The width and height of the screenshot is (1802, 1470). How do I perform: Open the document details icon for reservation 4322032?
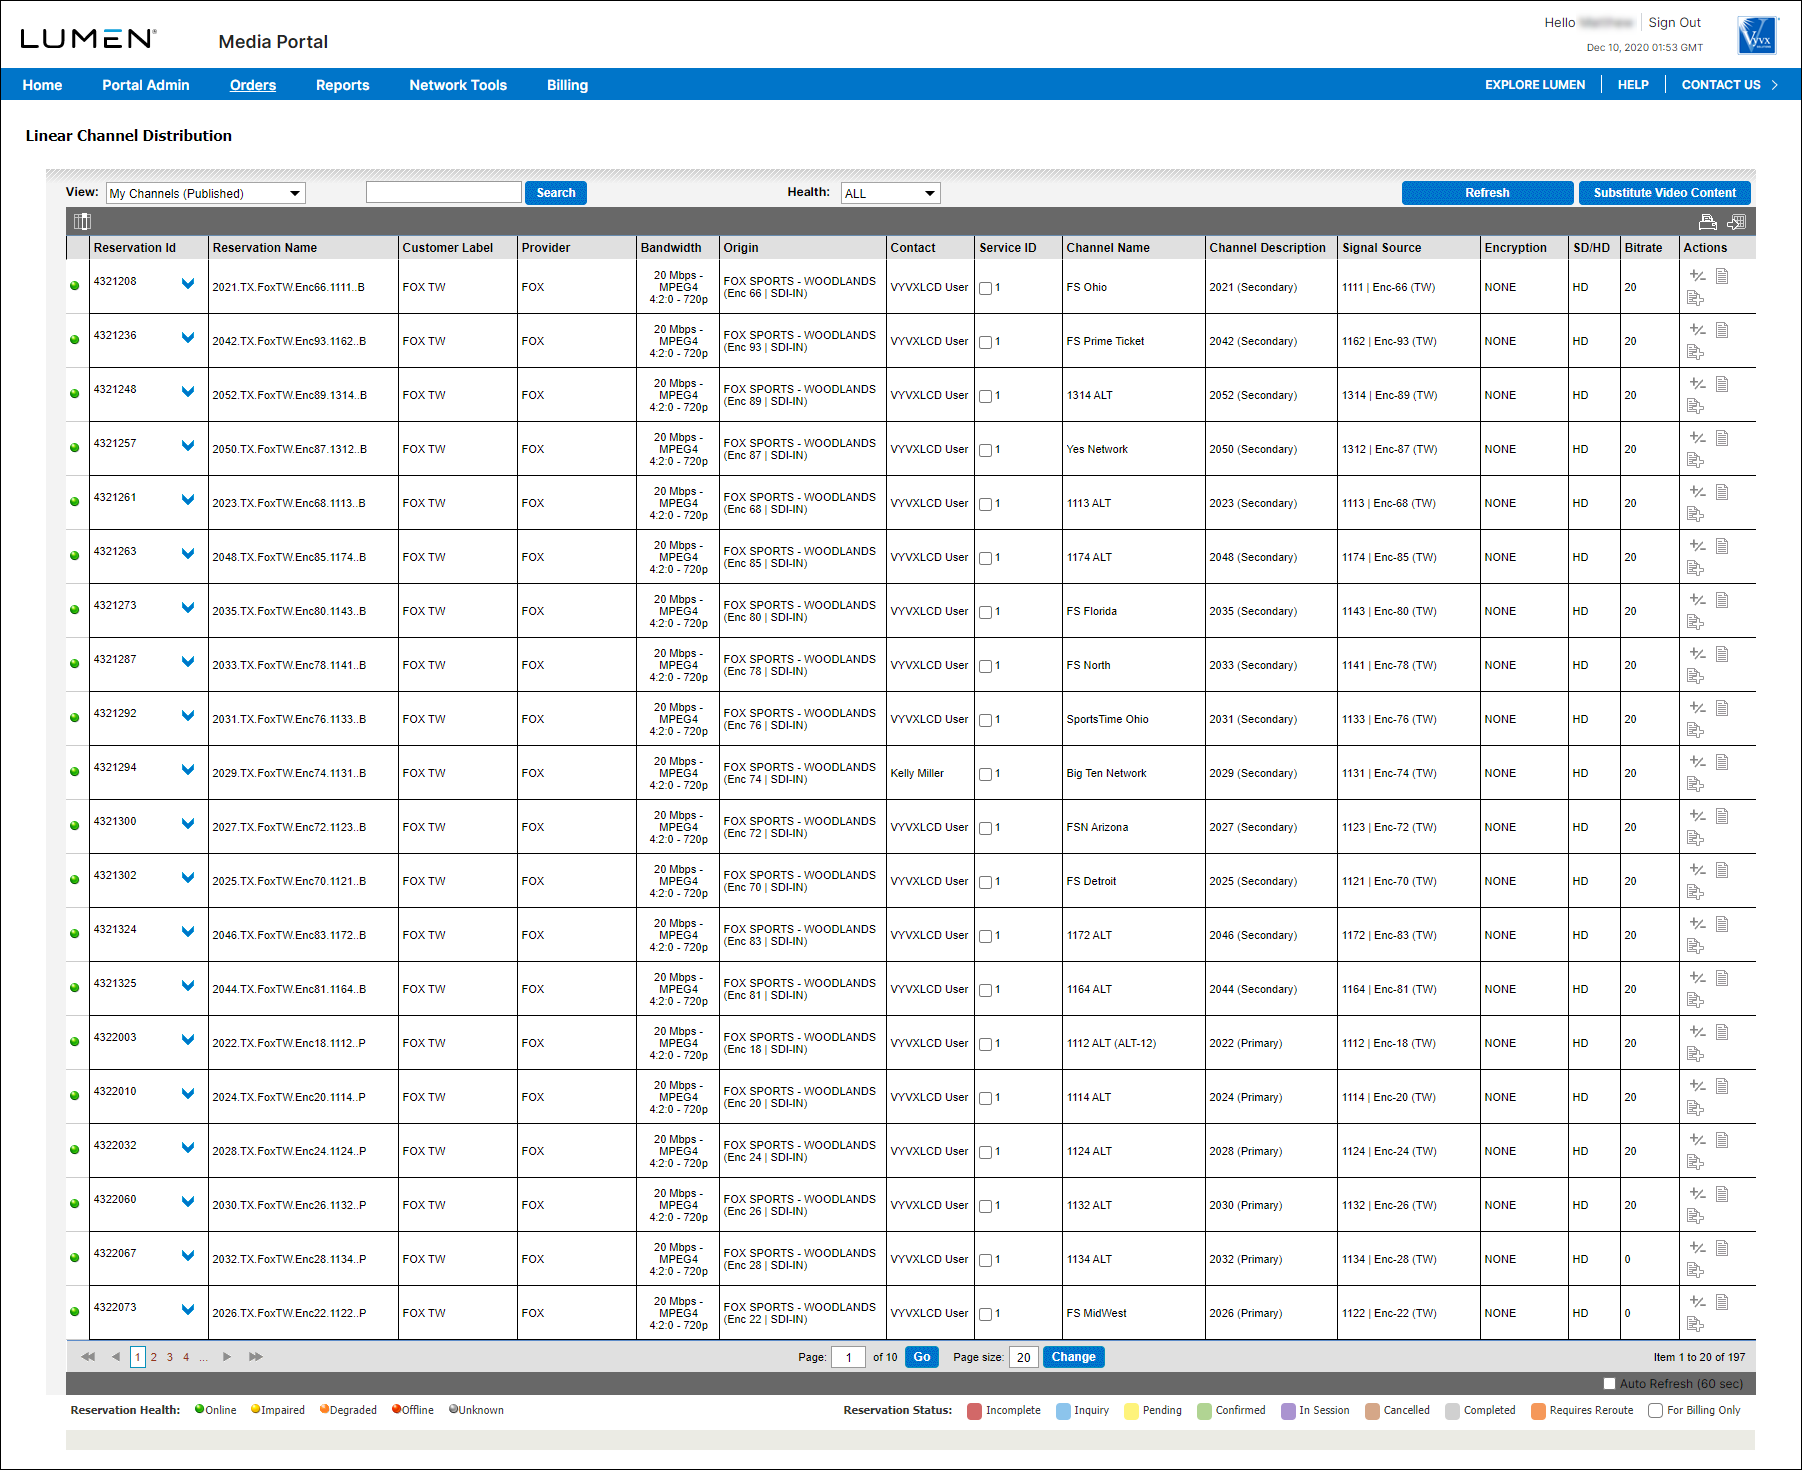pyautogui.click(x=1722, y=1140)
